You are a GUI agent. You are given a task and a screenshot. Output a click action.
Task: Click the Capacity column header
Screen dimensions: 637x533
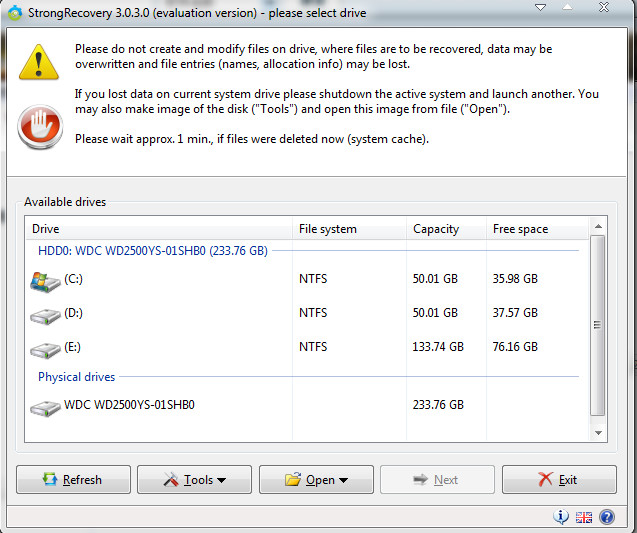pyautogui.click(x=446, y=229)
